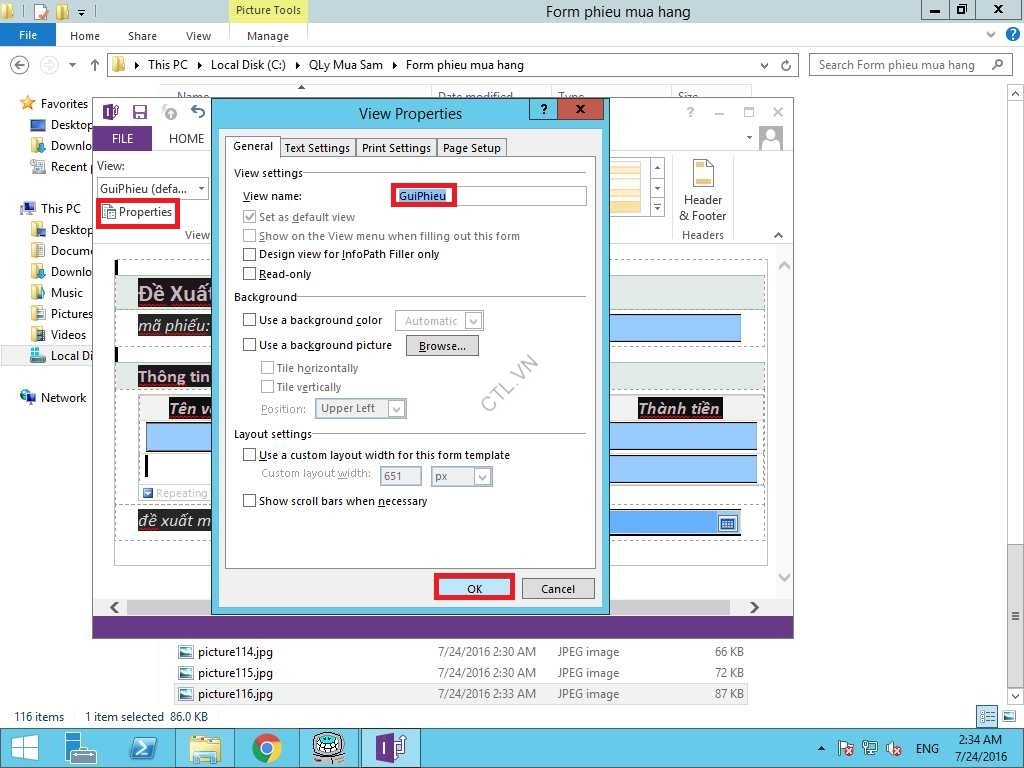Click the InfoPath Save icon
This screenshot has height=768, width=1024.
click(140, 112)
